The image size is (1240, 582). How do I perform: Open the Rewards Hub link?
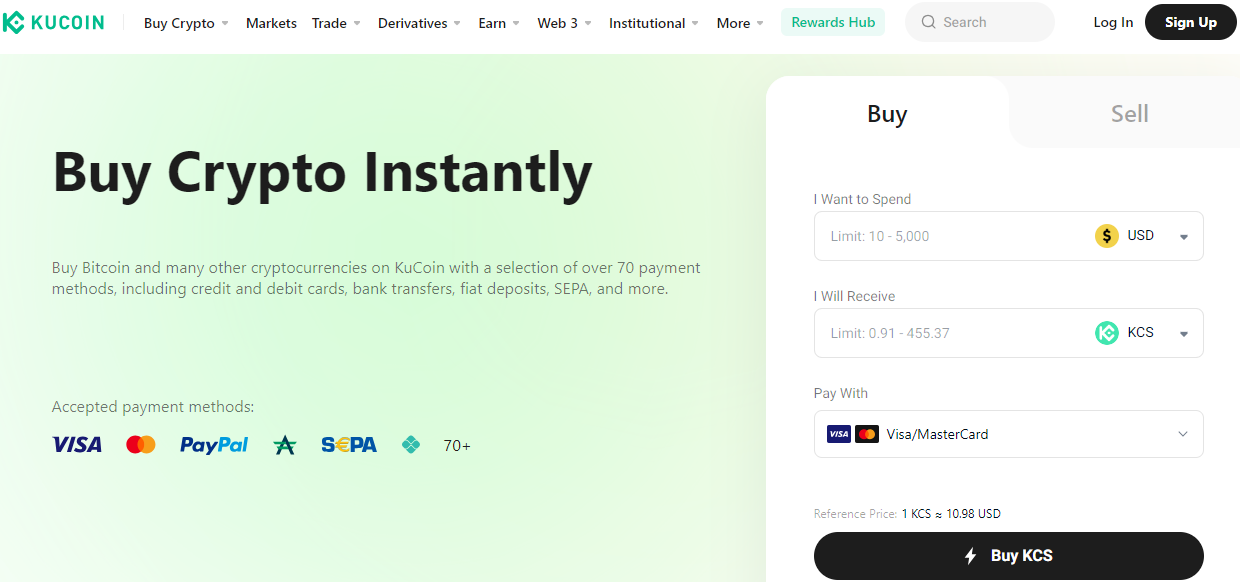[833, 22]
